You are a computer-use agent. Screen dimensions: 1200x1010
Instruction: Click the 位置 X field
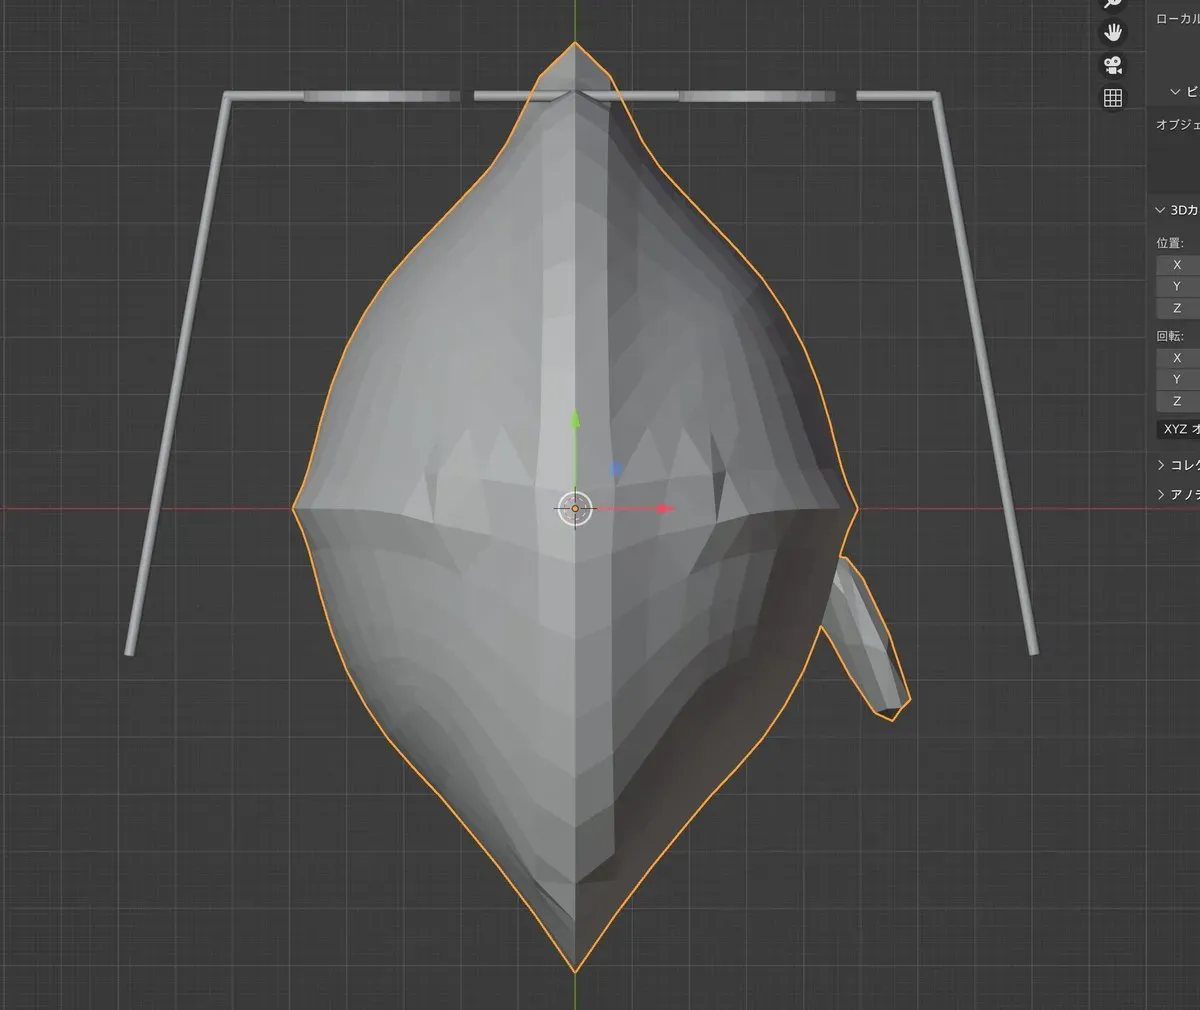click(x=1178, y=265)
